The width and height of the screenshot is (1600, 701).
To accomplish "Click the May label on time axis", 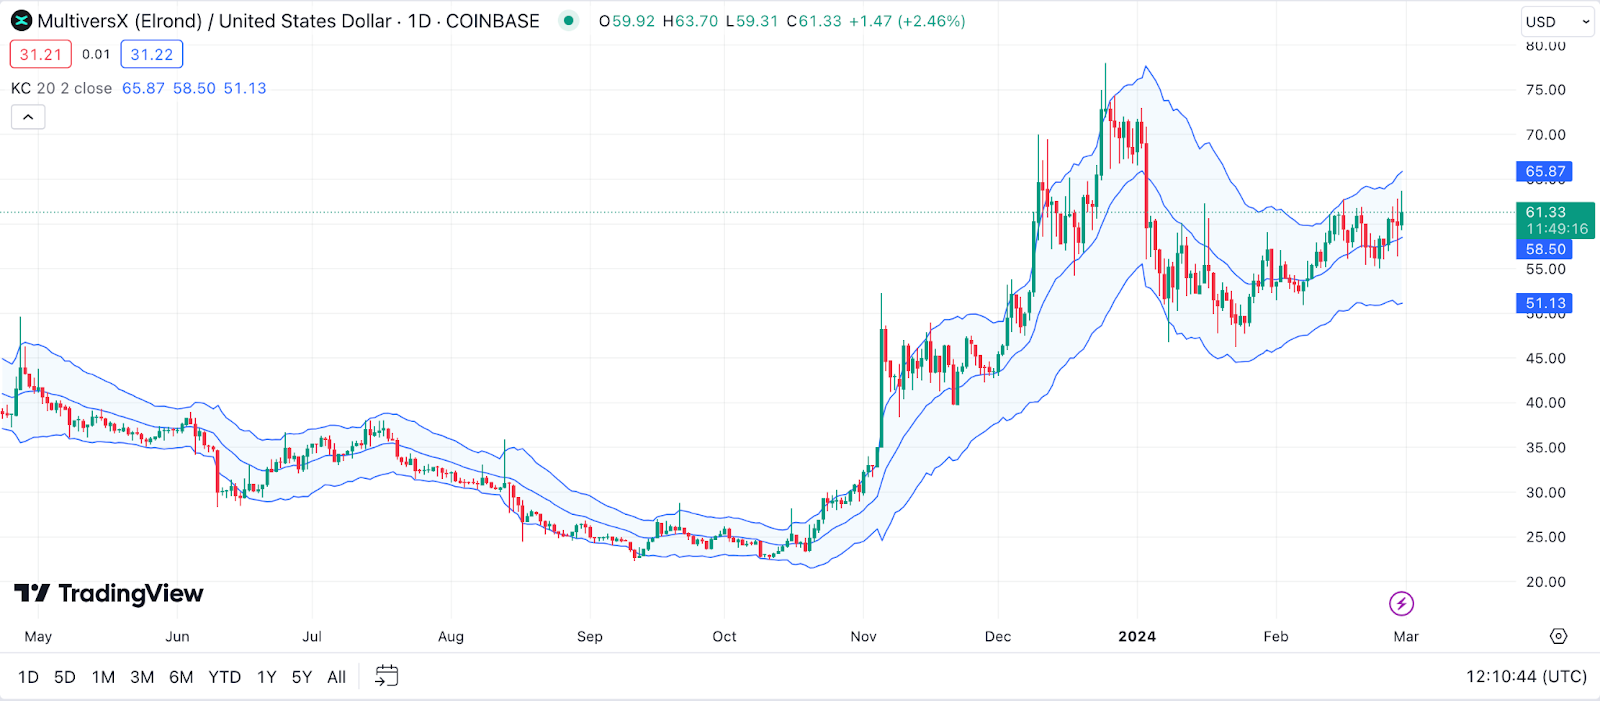I will click(x=38, y=636).
